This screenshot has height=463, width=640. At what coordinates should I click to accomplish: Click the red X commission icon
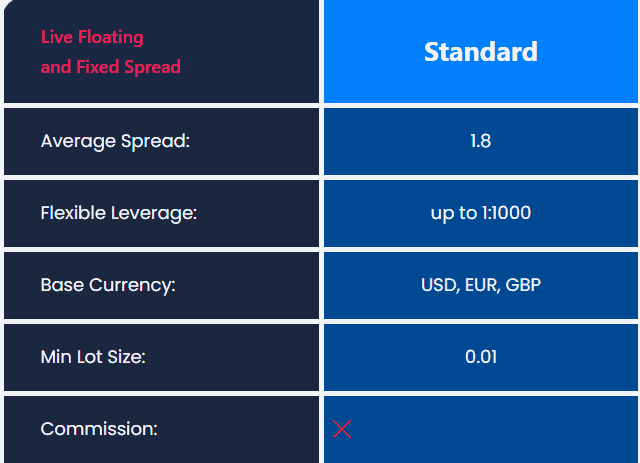[x=342, y=429]
